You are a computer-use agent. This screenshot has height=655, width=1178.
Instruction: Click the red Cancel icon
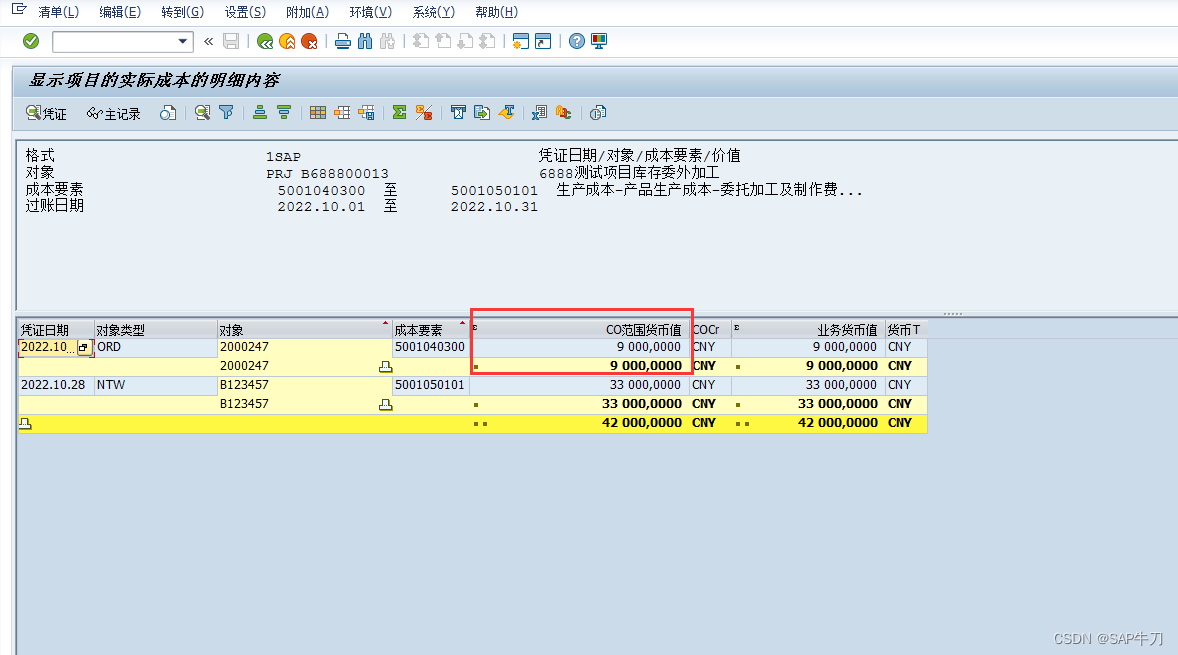pyautogui.click(x=309, y=41)
